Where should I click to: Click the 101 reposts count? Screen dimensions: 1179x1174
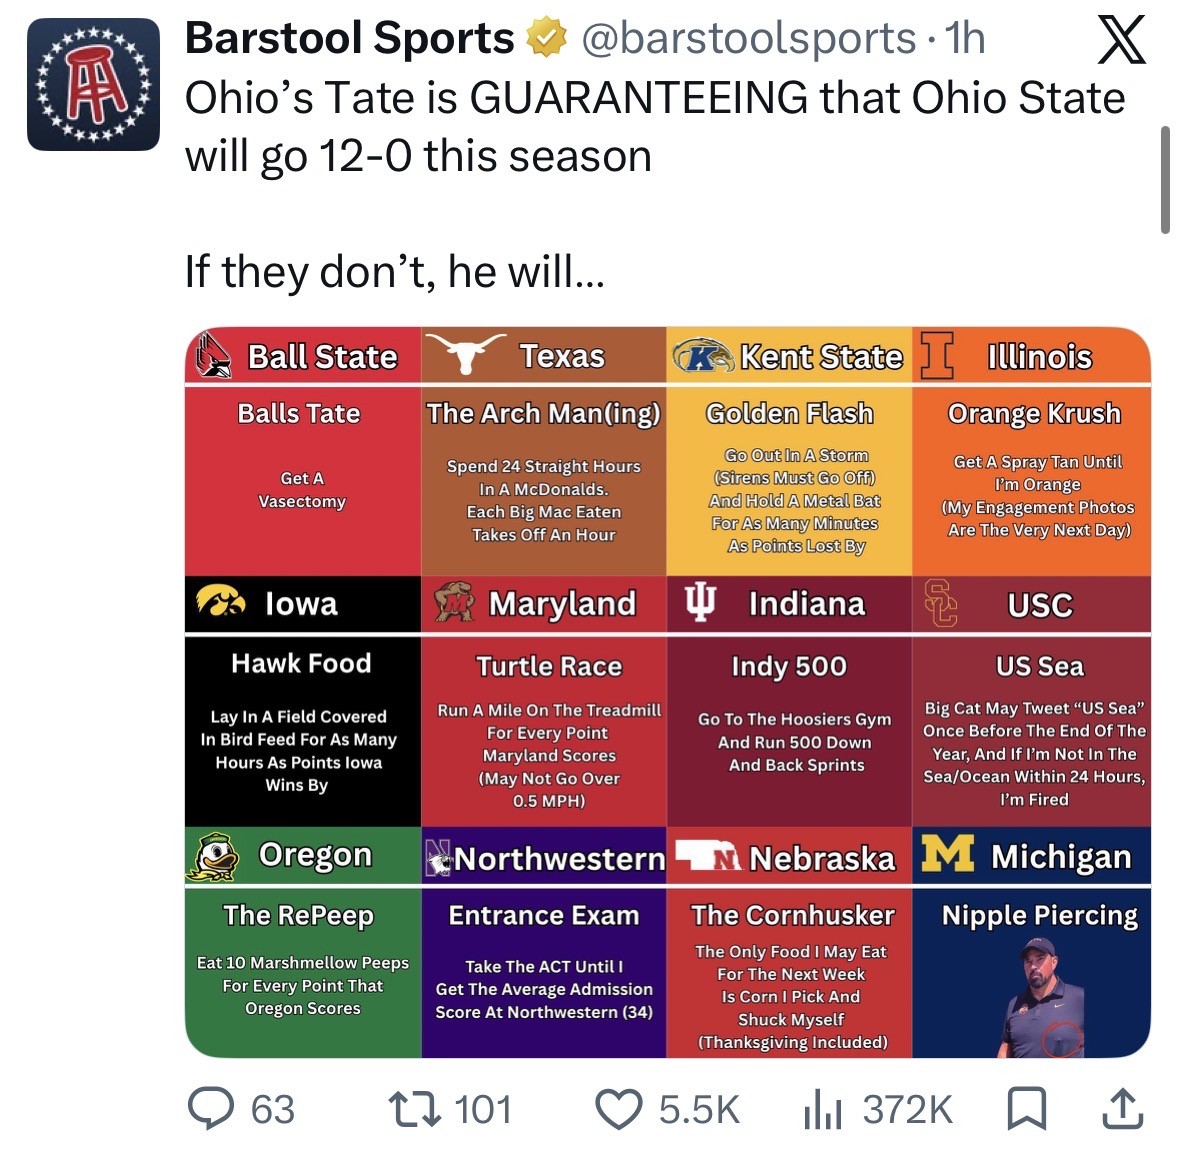tap(483, 1110)
